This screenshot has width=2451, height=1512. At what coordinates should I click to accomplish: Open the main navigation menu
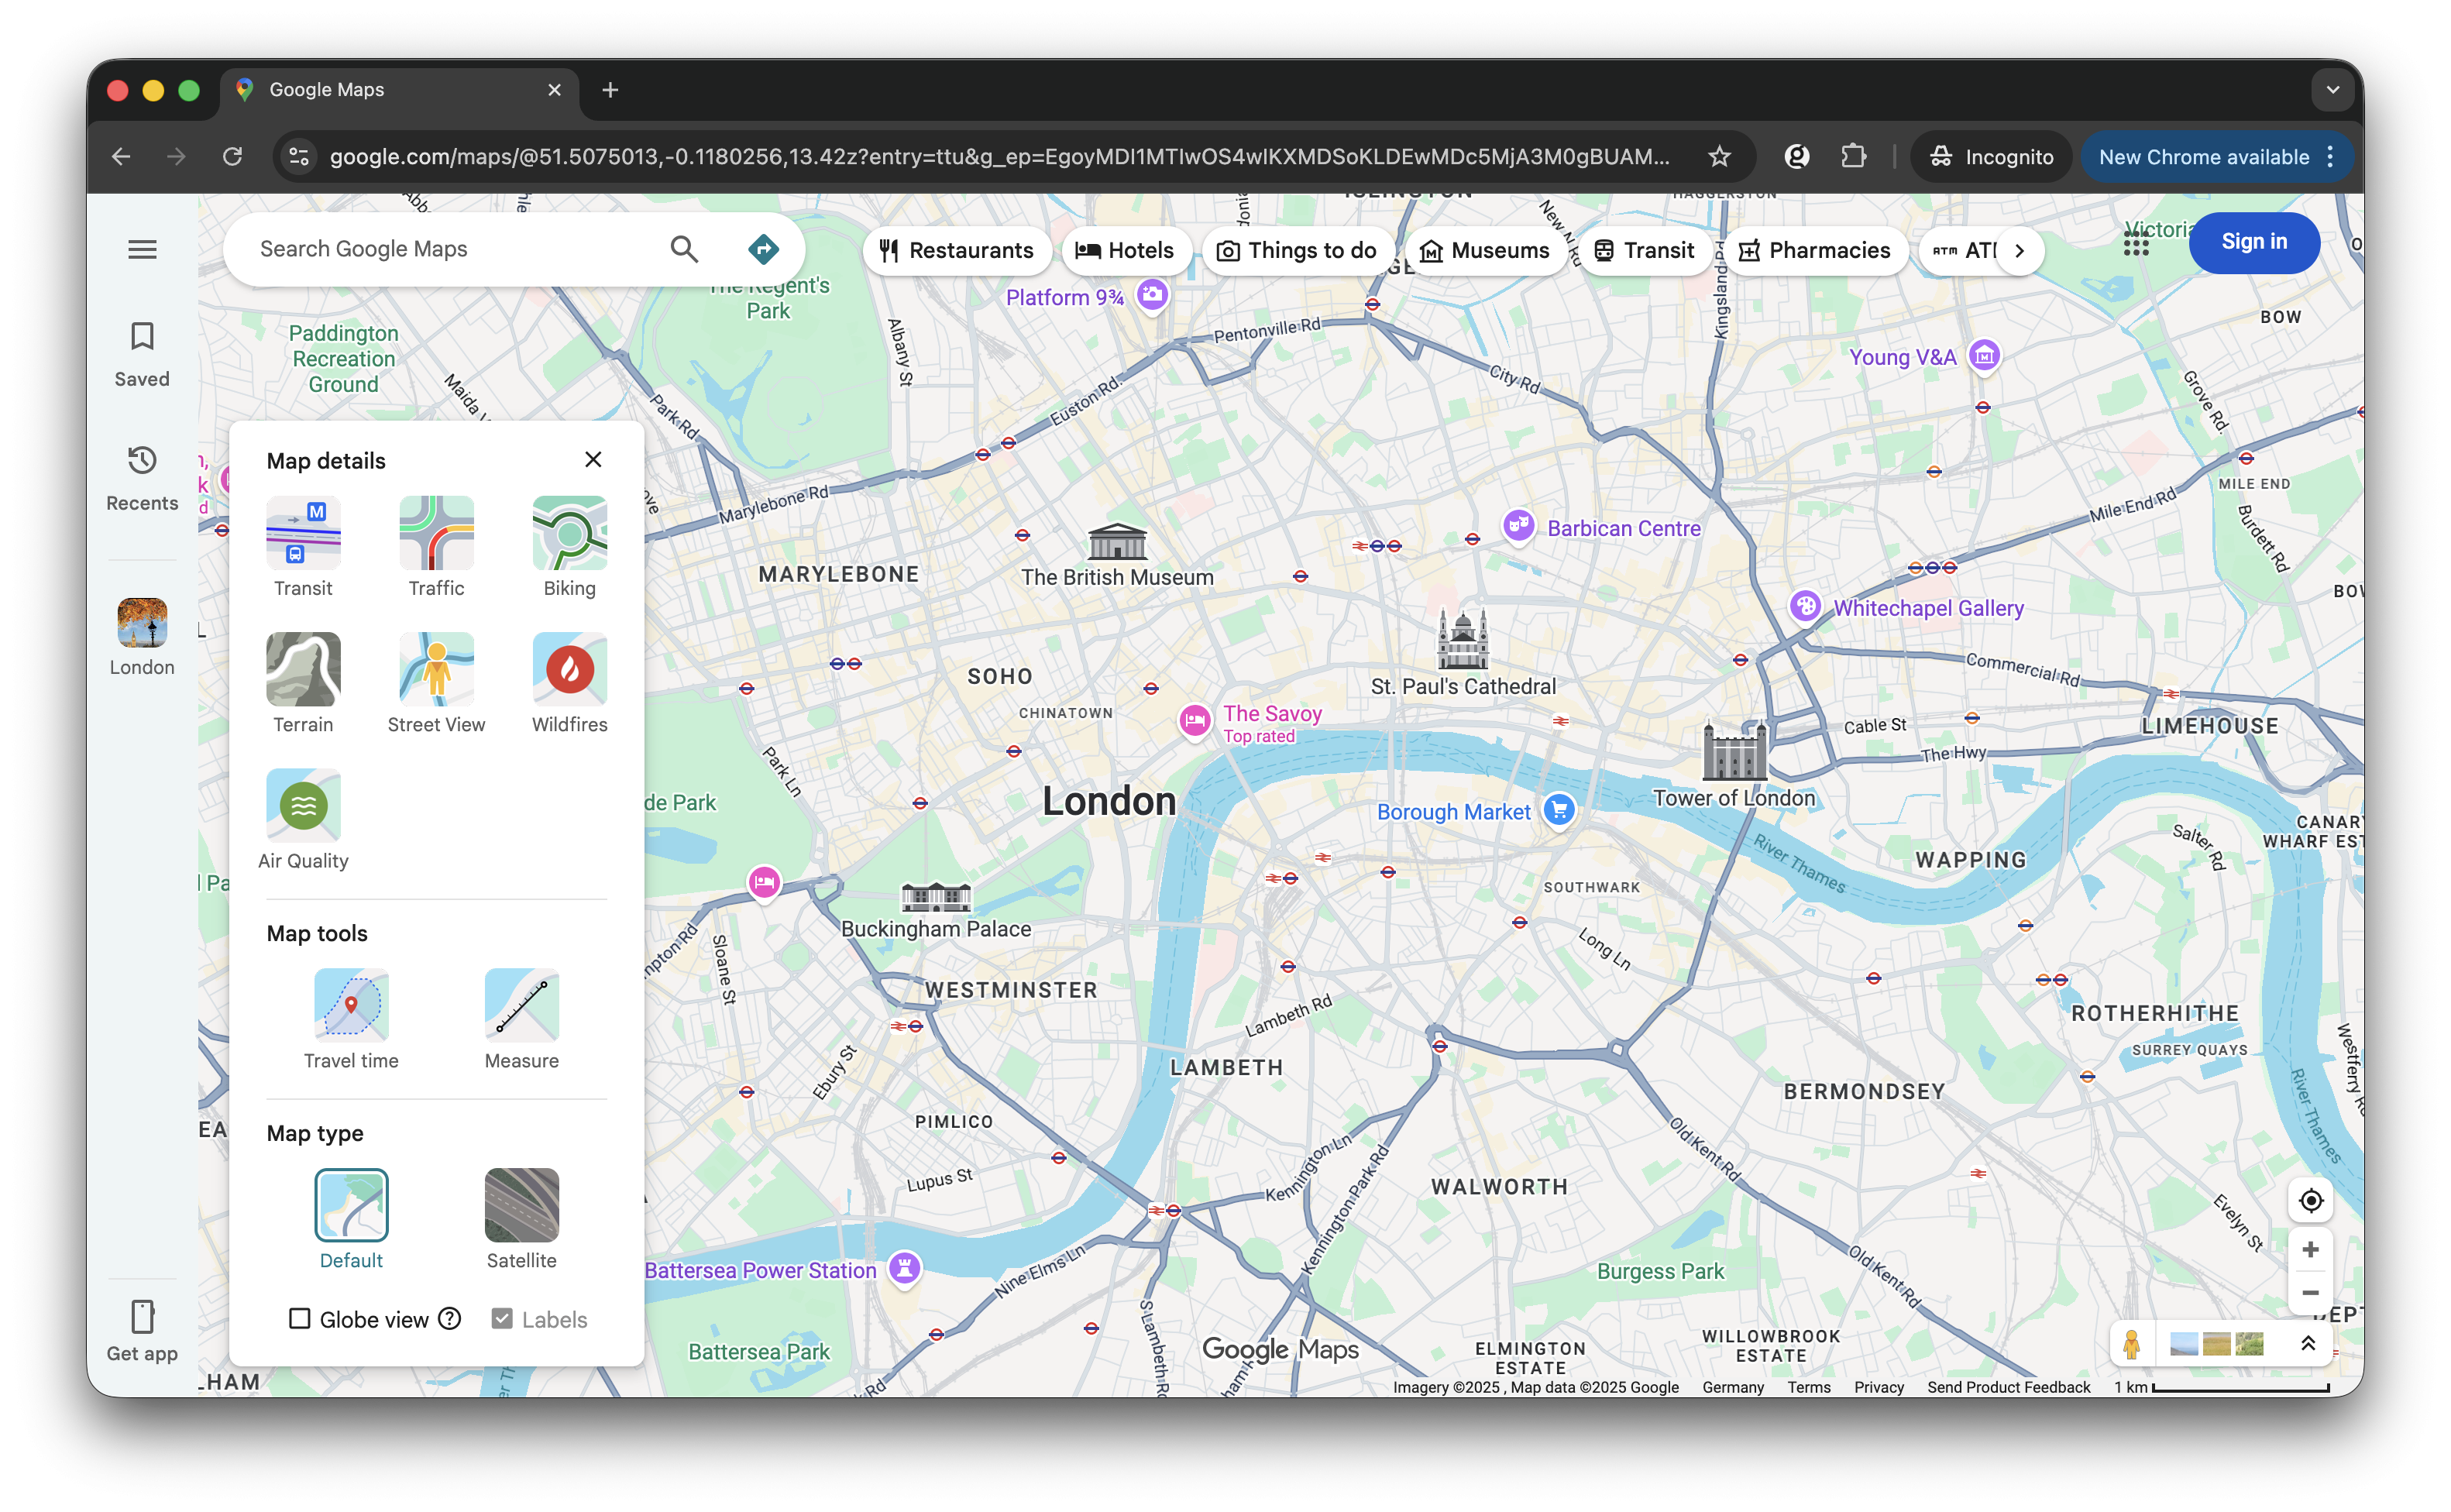click(x=141, y=248)
